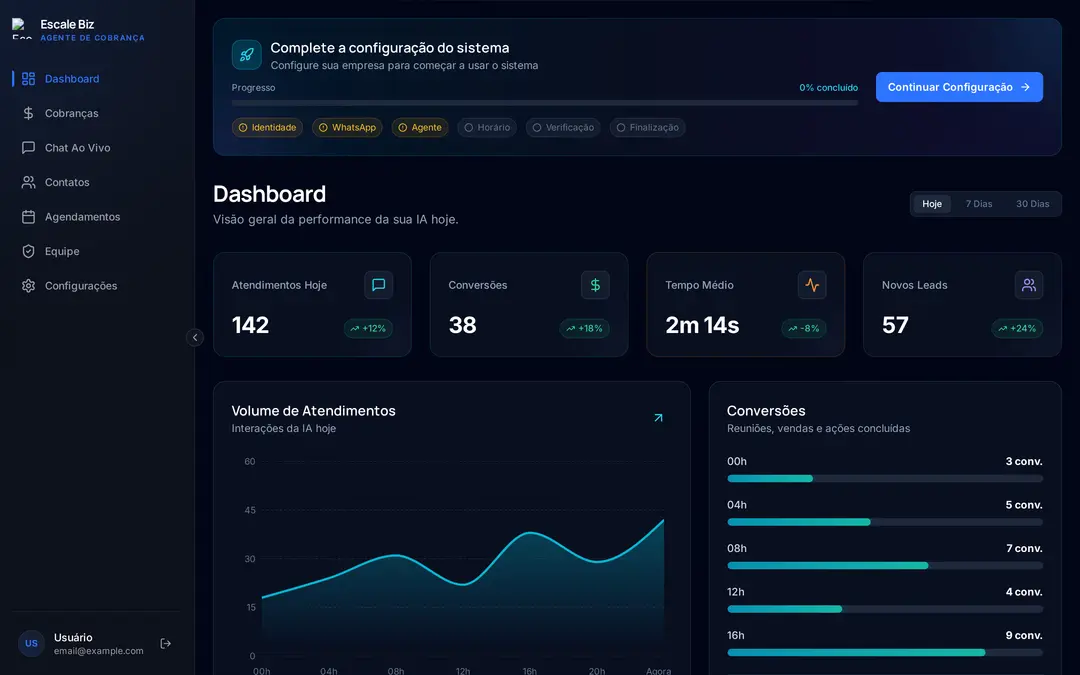Click the +24% badge on Novos Leads
The image size is (1080, 675).
point(1017,329)
